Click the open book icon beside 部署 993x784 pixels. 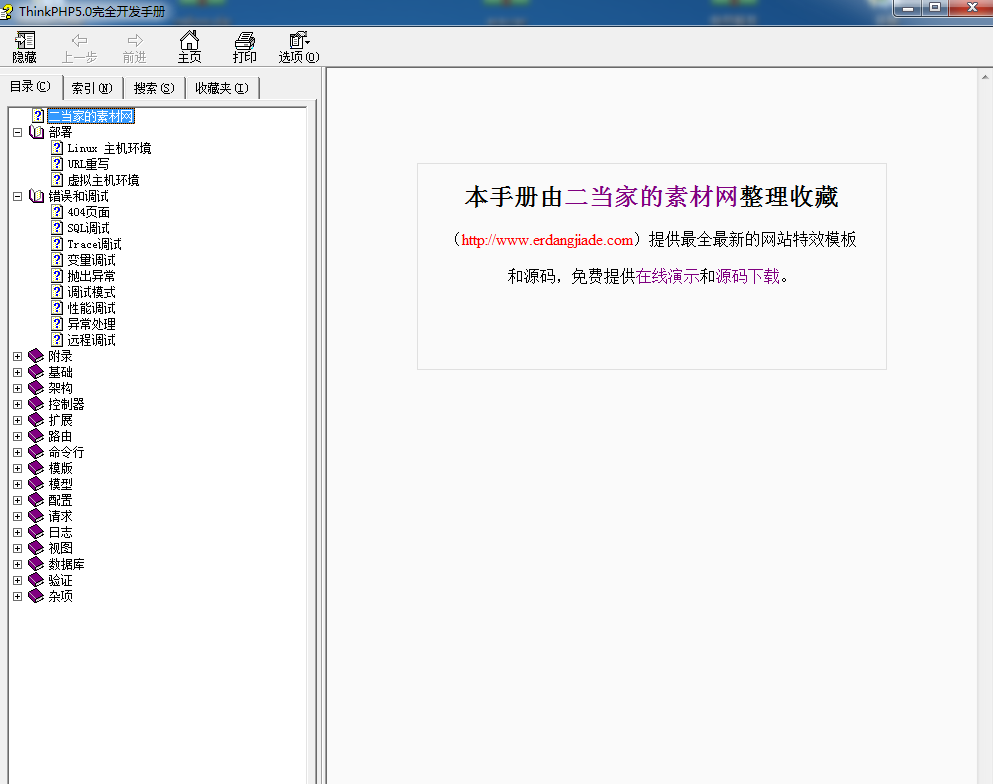click(x=37, y=132)
